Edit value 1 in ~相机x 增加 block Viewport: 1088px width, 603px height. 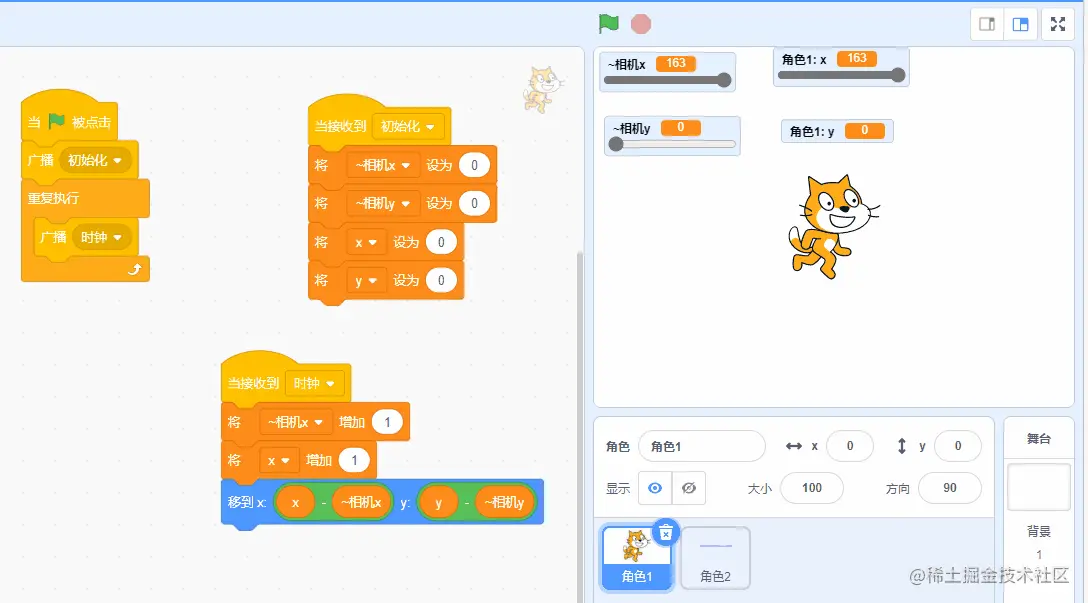coord(387,422)
